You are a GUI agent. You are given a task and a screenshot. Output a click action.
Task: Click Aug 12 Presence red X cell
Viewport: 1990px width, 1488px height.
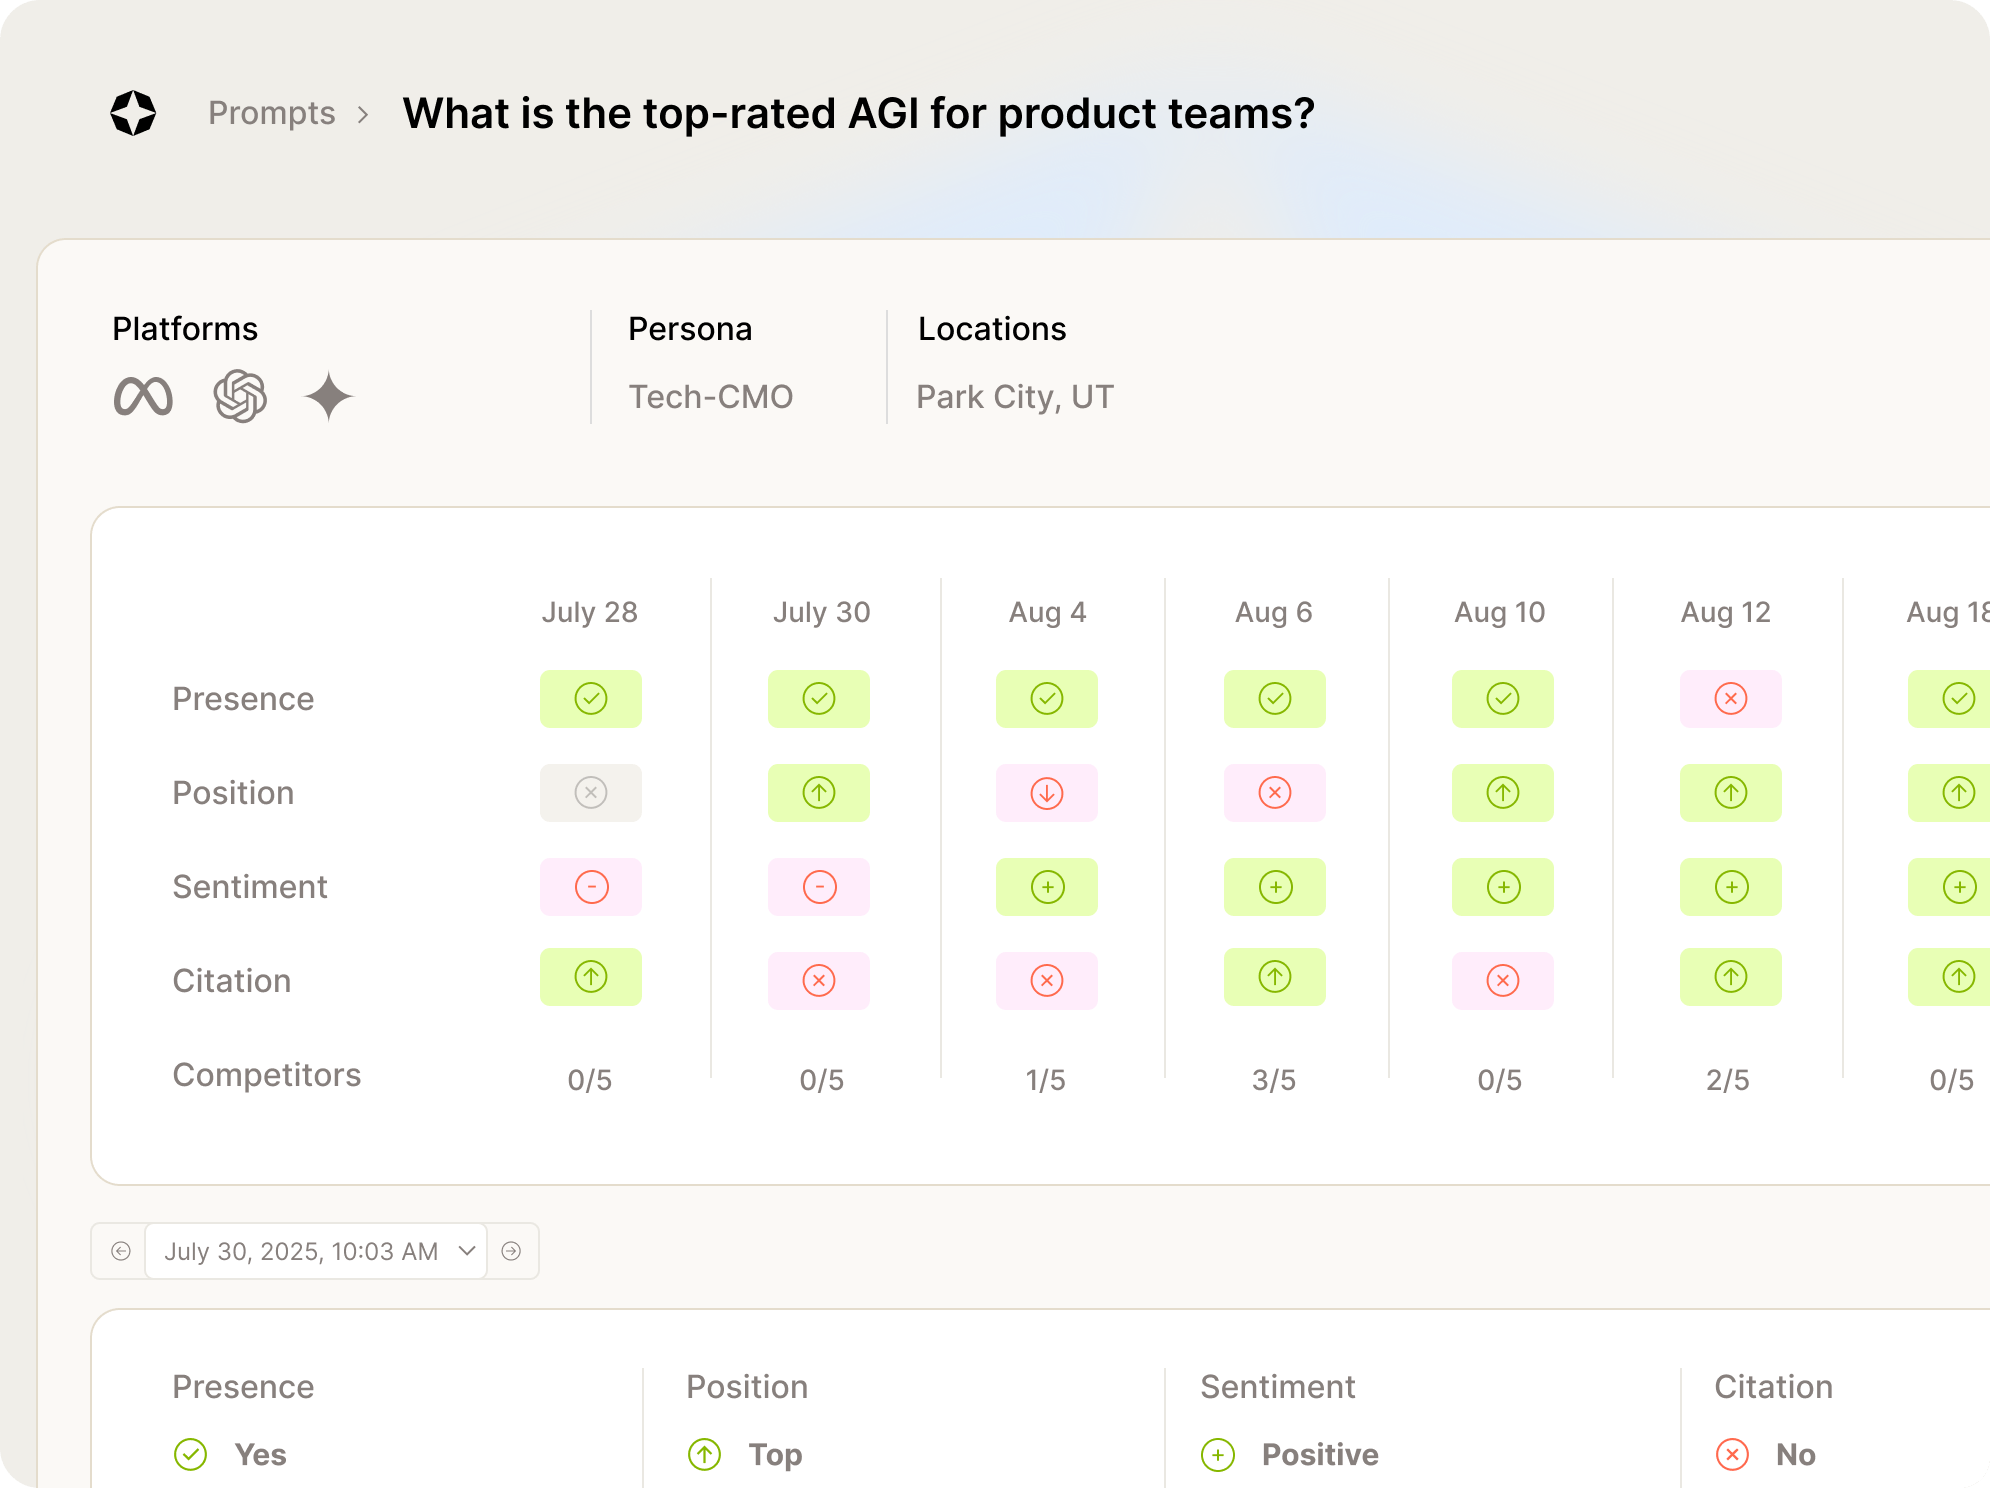(1731, 699)
